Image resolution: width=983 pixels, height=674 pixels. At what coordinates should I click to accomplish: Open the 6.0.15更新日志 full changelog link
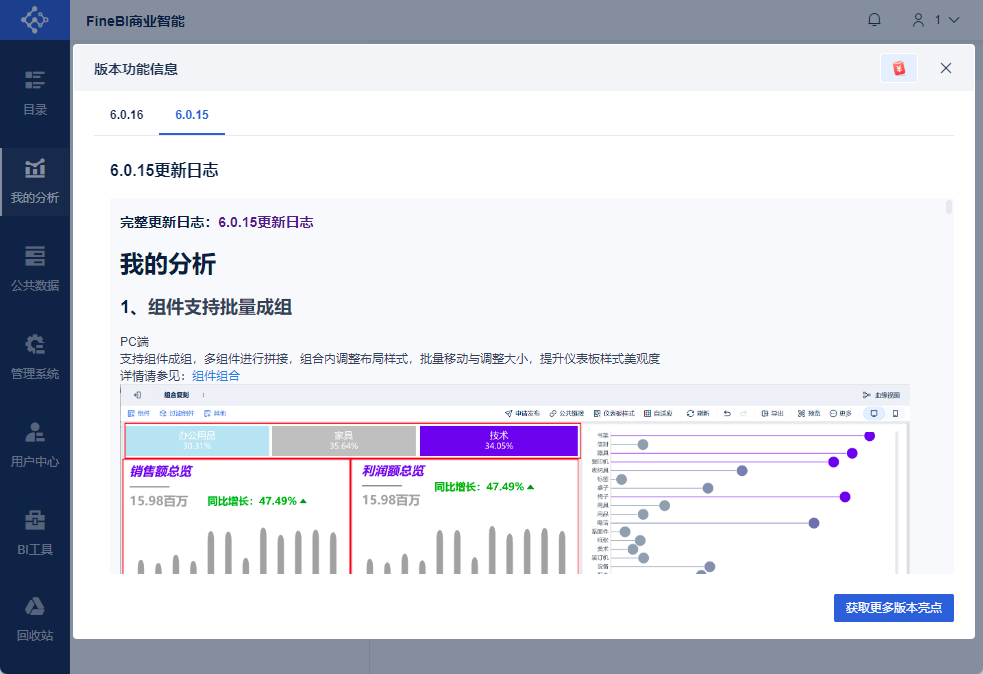[x=266, y=221]
